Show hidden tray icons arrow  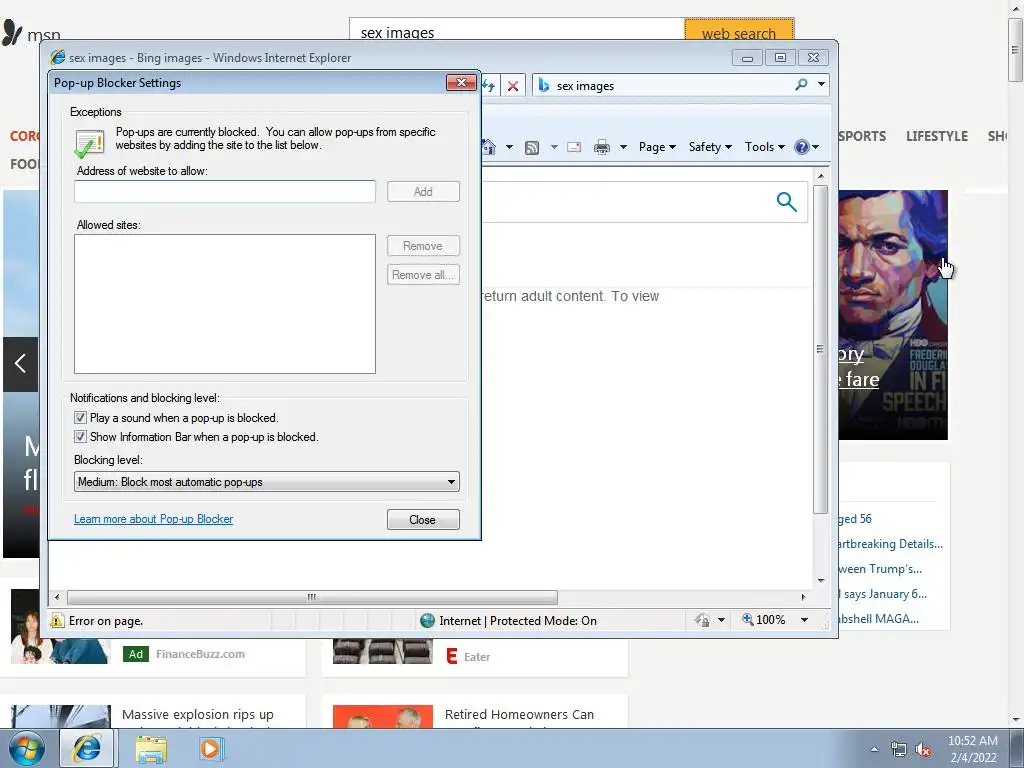(874, 749)
